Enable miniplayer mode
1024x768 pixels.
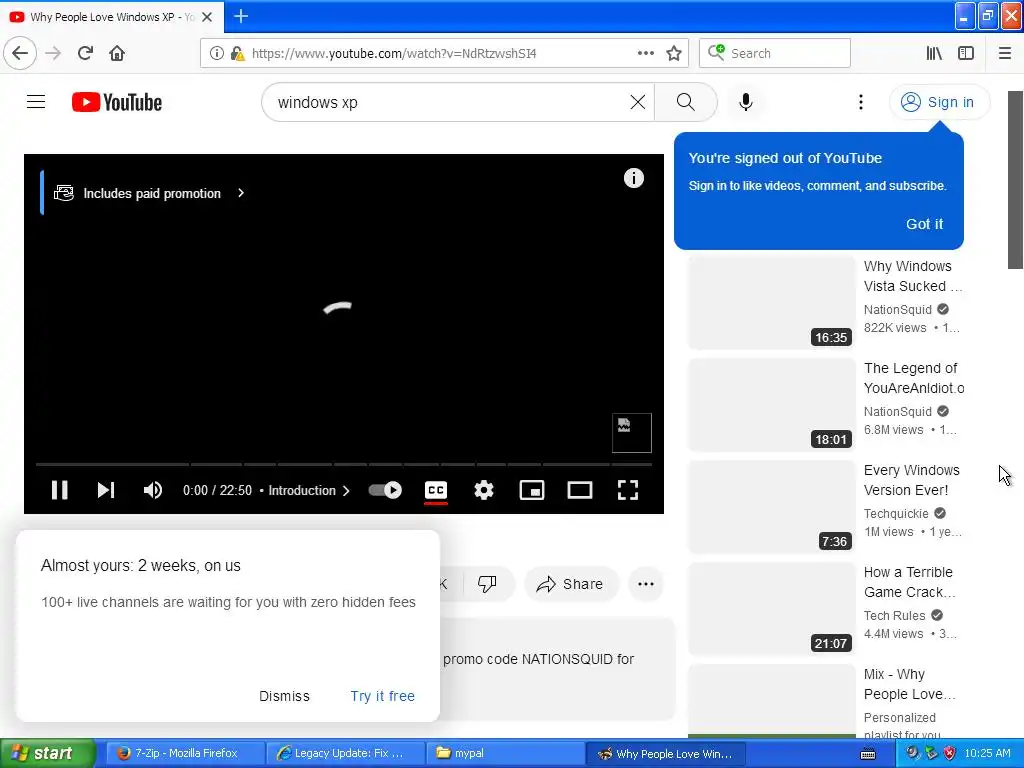532,490
